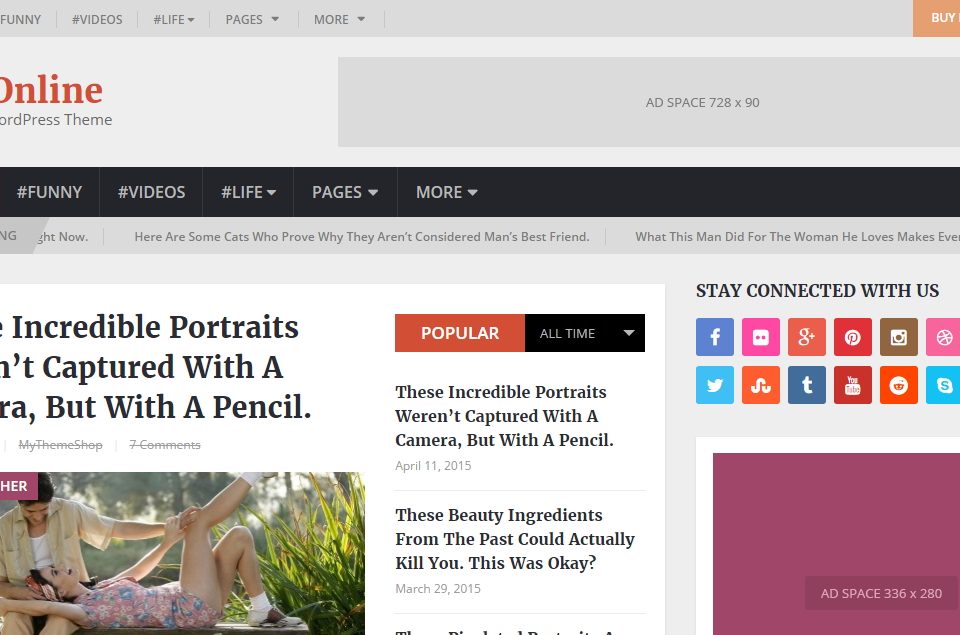
Task: Select #VIDEOS in the top gray bar
Action: [97, 20]
